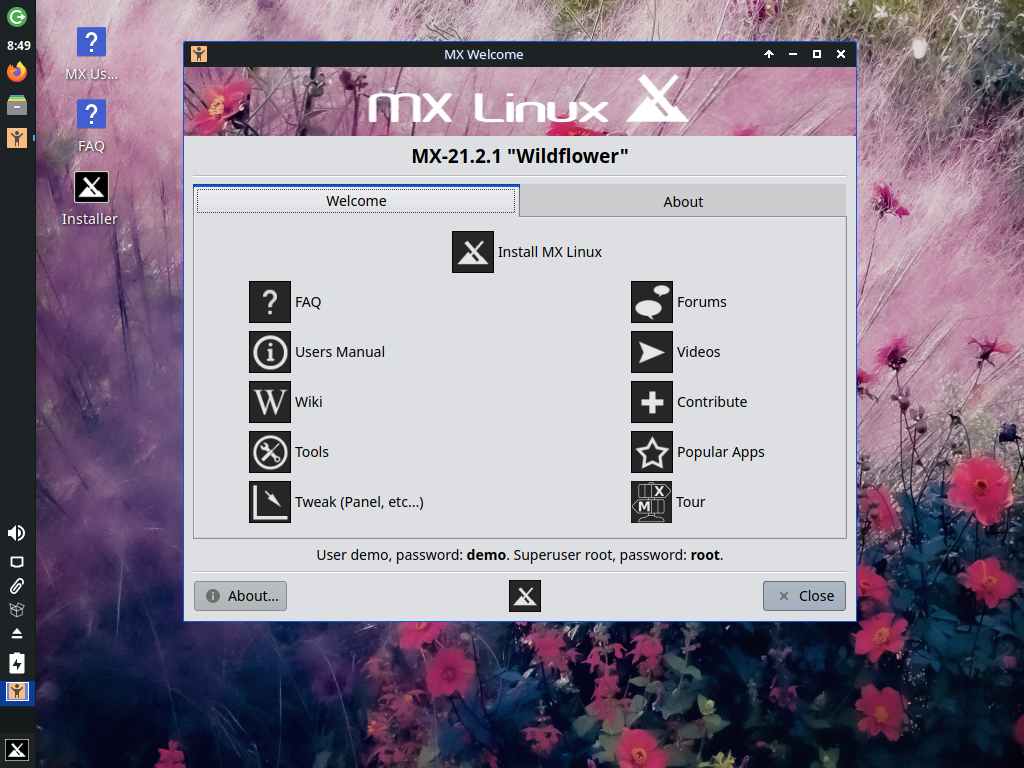Switch to the About tab
1024x768 pixels.
pos(683,201)
